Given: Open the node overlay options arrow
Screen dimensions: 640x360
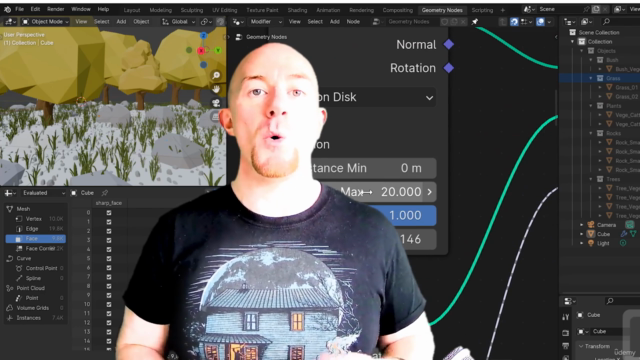Looking at the screenshot, I should pyautogui.click(x=549, y=22).
